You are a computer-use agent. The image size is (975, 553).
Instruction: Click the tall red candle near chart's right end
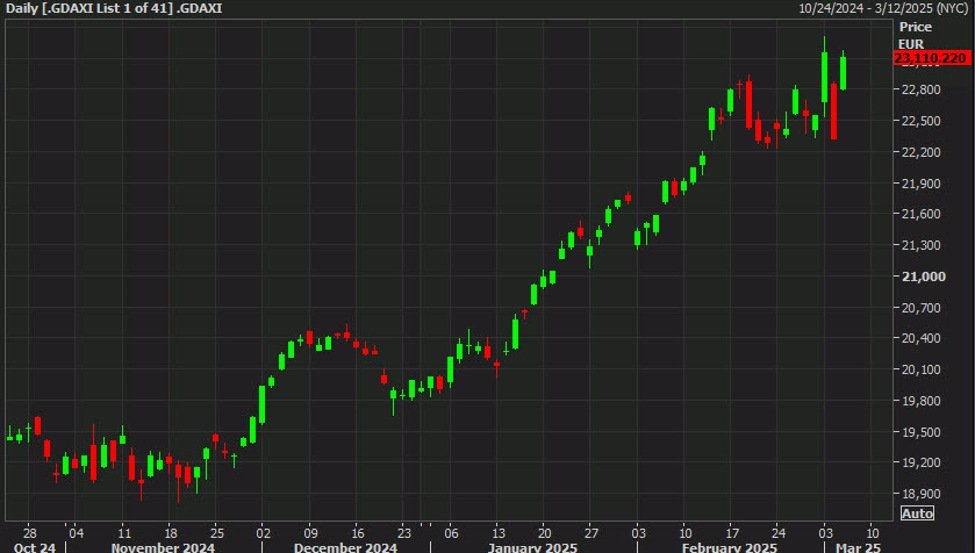pos(833,111)
